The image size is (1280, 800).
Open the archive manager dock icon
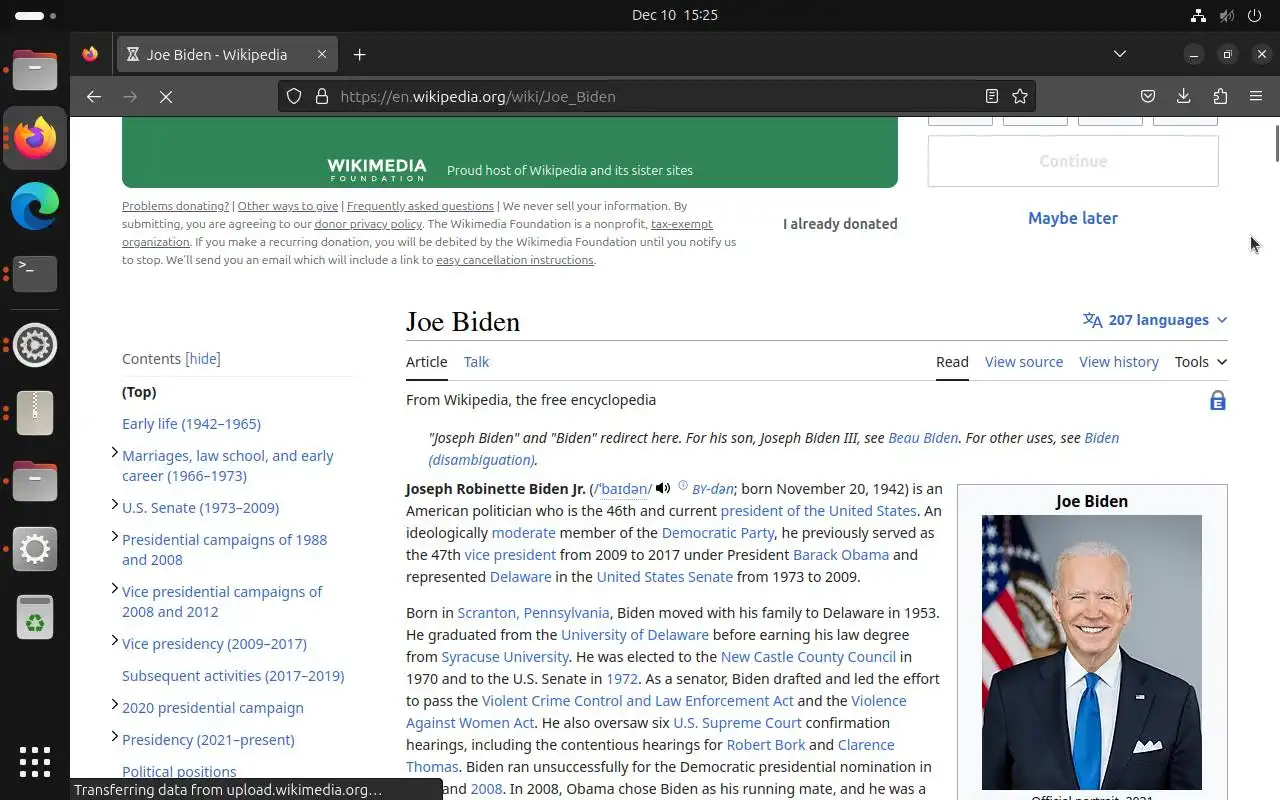point(35,412)
